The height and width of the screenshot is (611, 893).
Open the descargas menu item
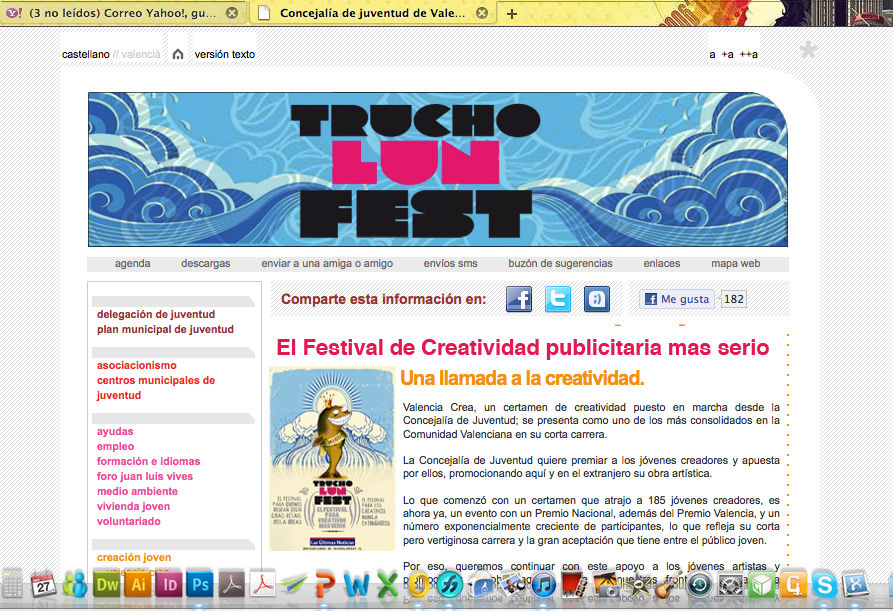point(206,264)
